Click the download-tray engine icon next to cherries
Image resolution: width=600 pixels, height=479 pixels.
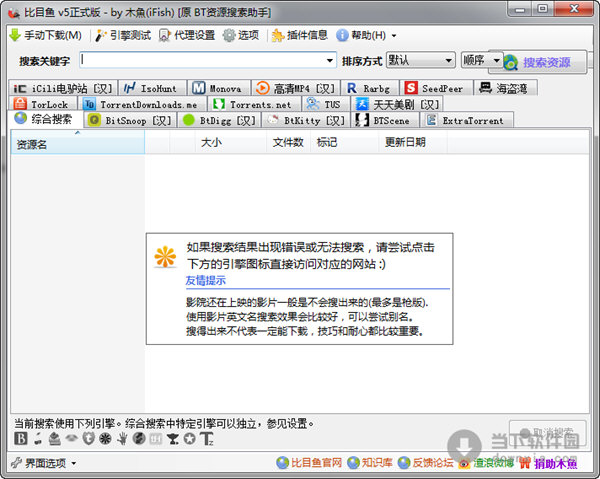tap(55, 439)
